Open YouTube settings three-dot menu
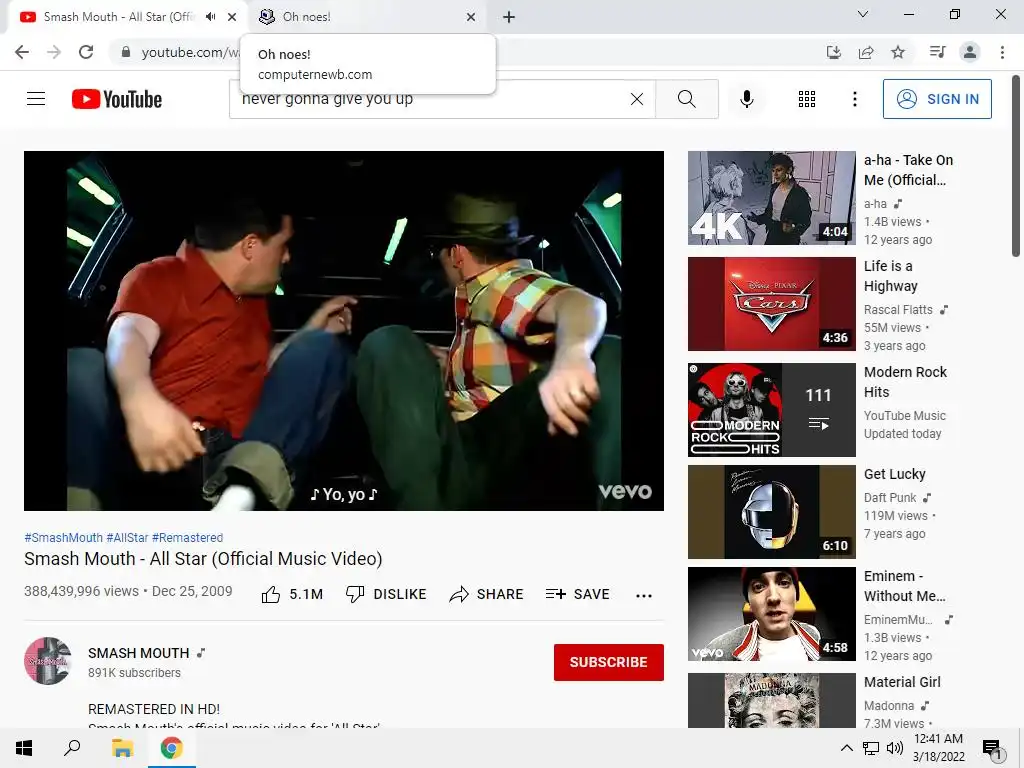 point(854,99)
